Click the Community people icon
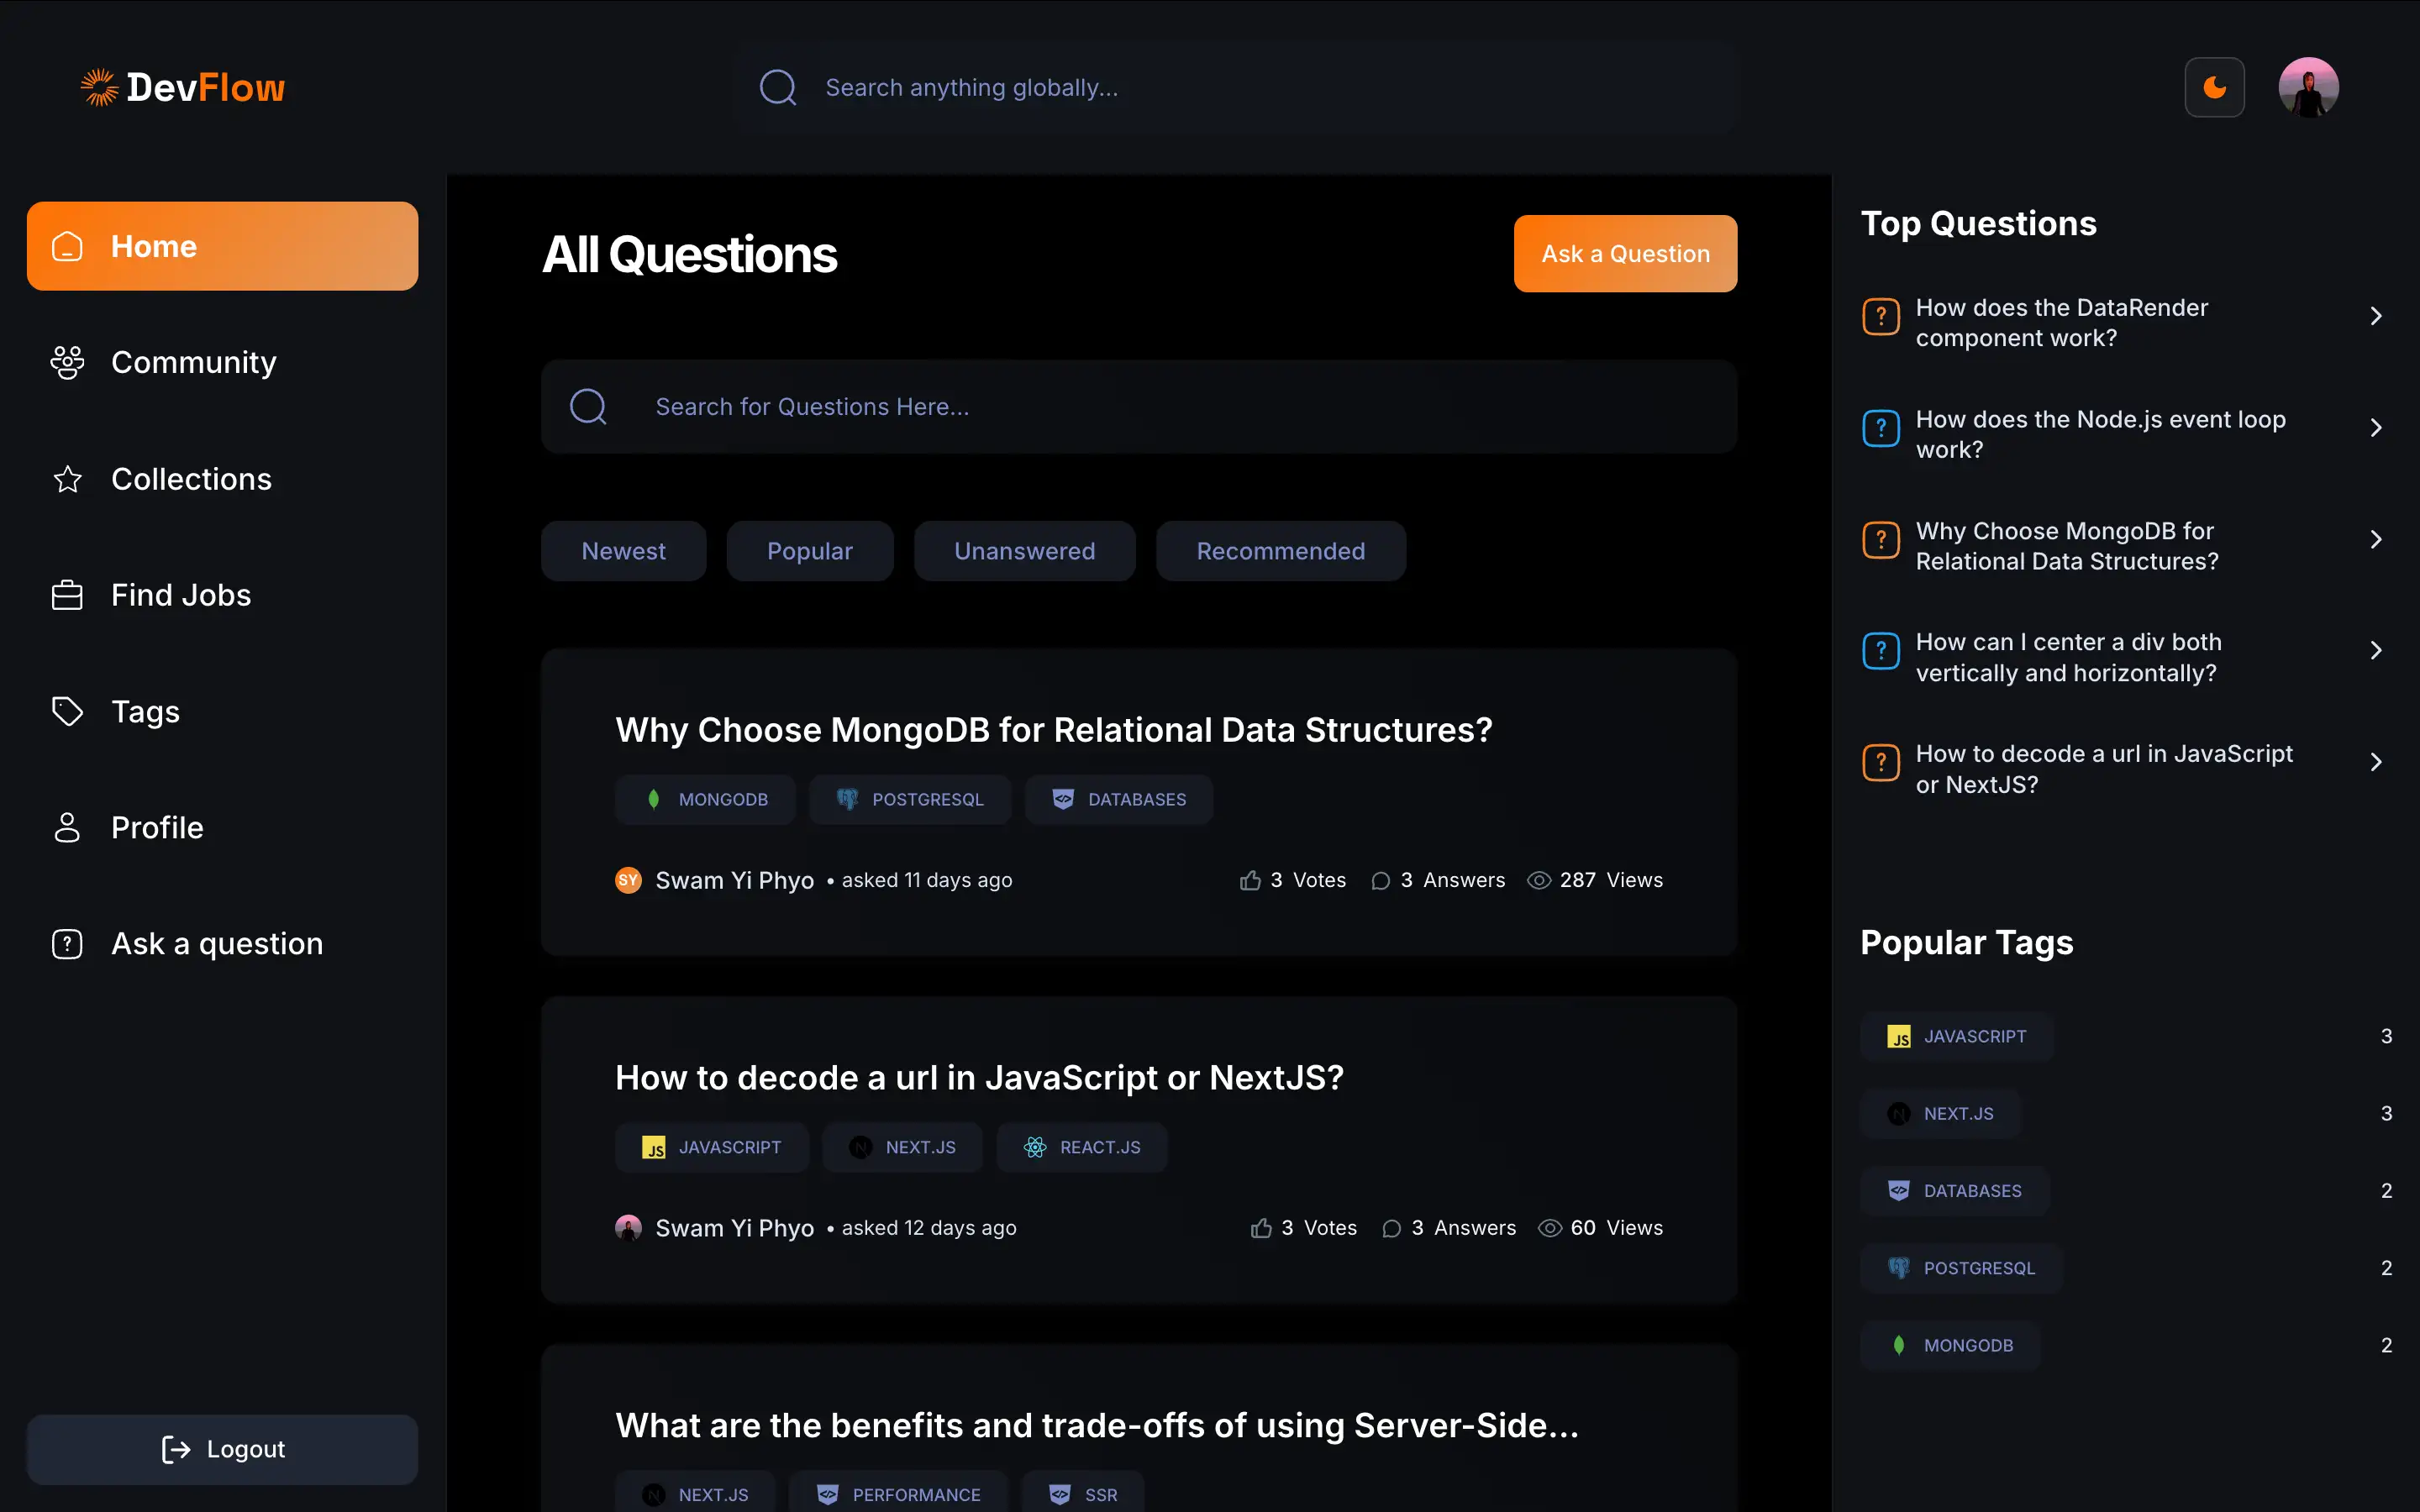Image resolution: width=2420 pixels, height=1512 pixels. pyautogui.click(x=67, y=362)
